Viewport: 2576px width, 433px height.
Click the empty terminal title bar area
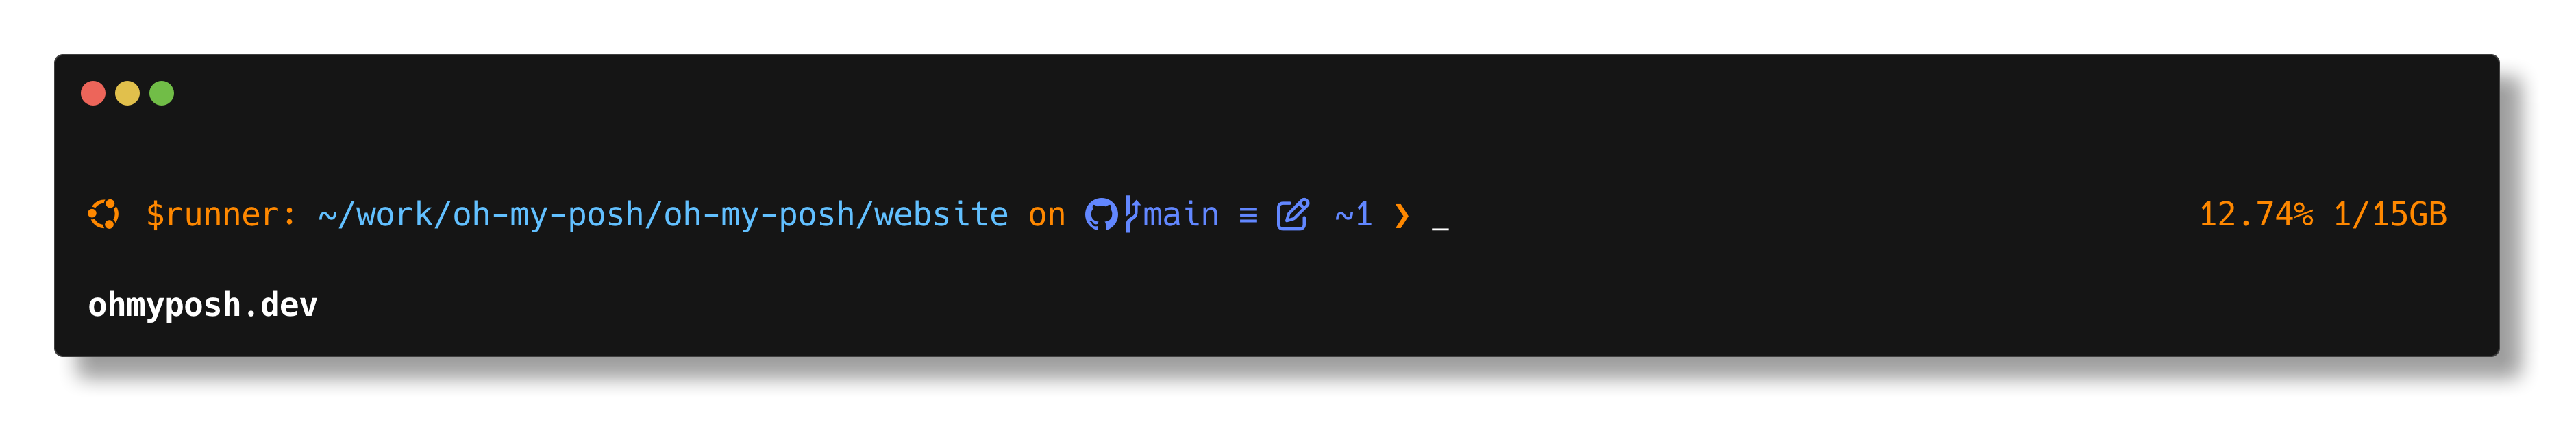[1300, 93]
